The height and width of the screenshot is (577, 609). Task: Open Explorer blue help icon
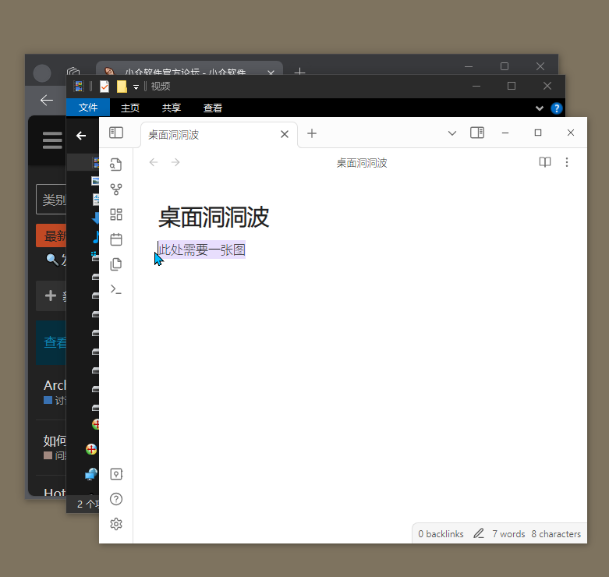557,108
